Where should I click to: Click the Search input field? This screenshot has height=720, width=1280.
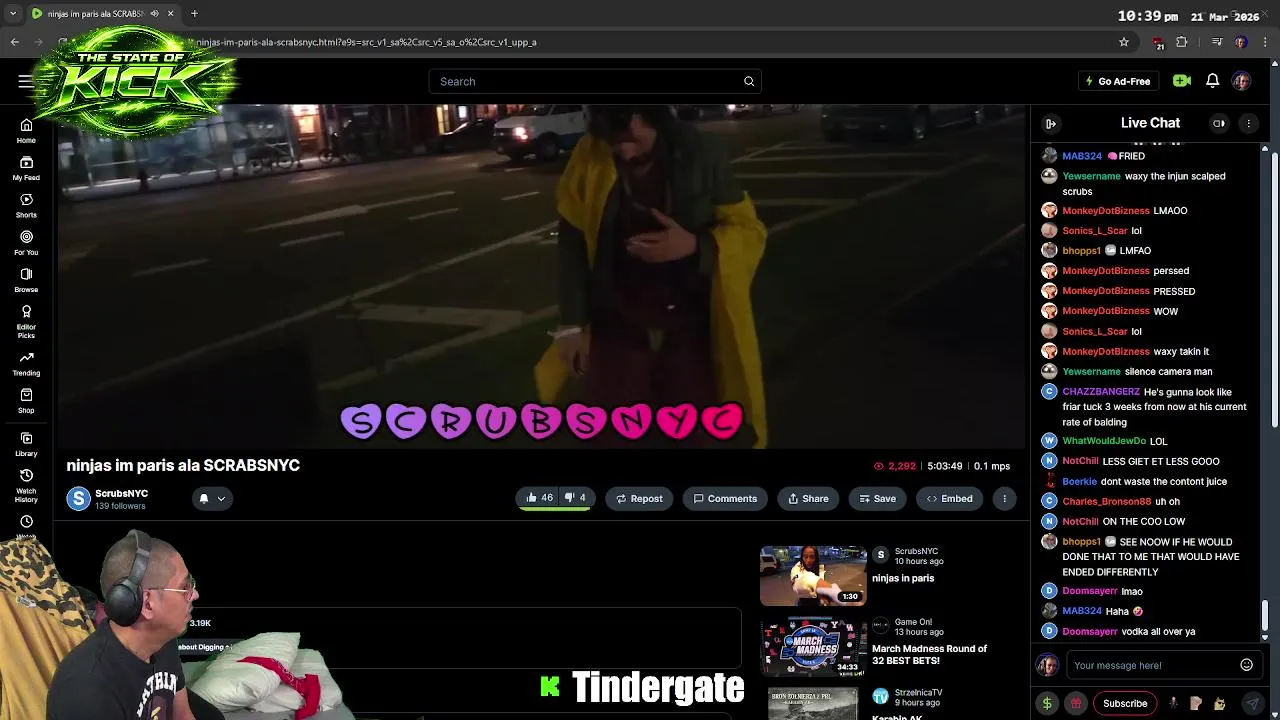tap(595, 81)
